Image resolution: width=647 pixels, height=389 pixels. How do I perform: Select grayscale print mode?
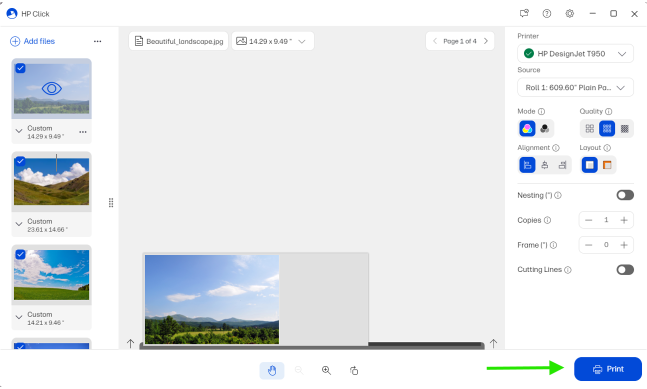[x=545, y=129]
